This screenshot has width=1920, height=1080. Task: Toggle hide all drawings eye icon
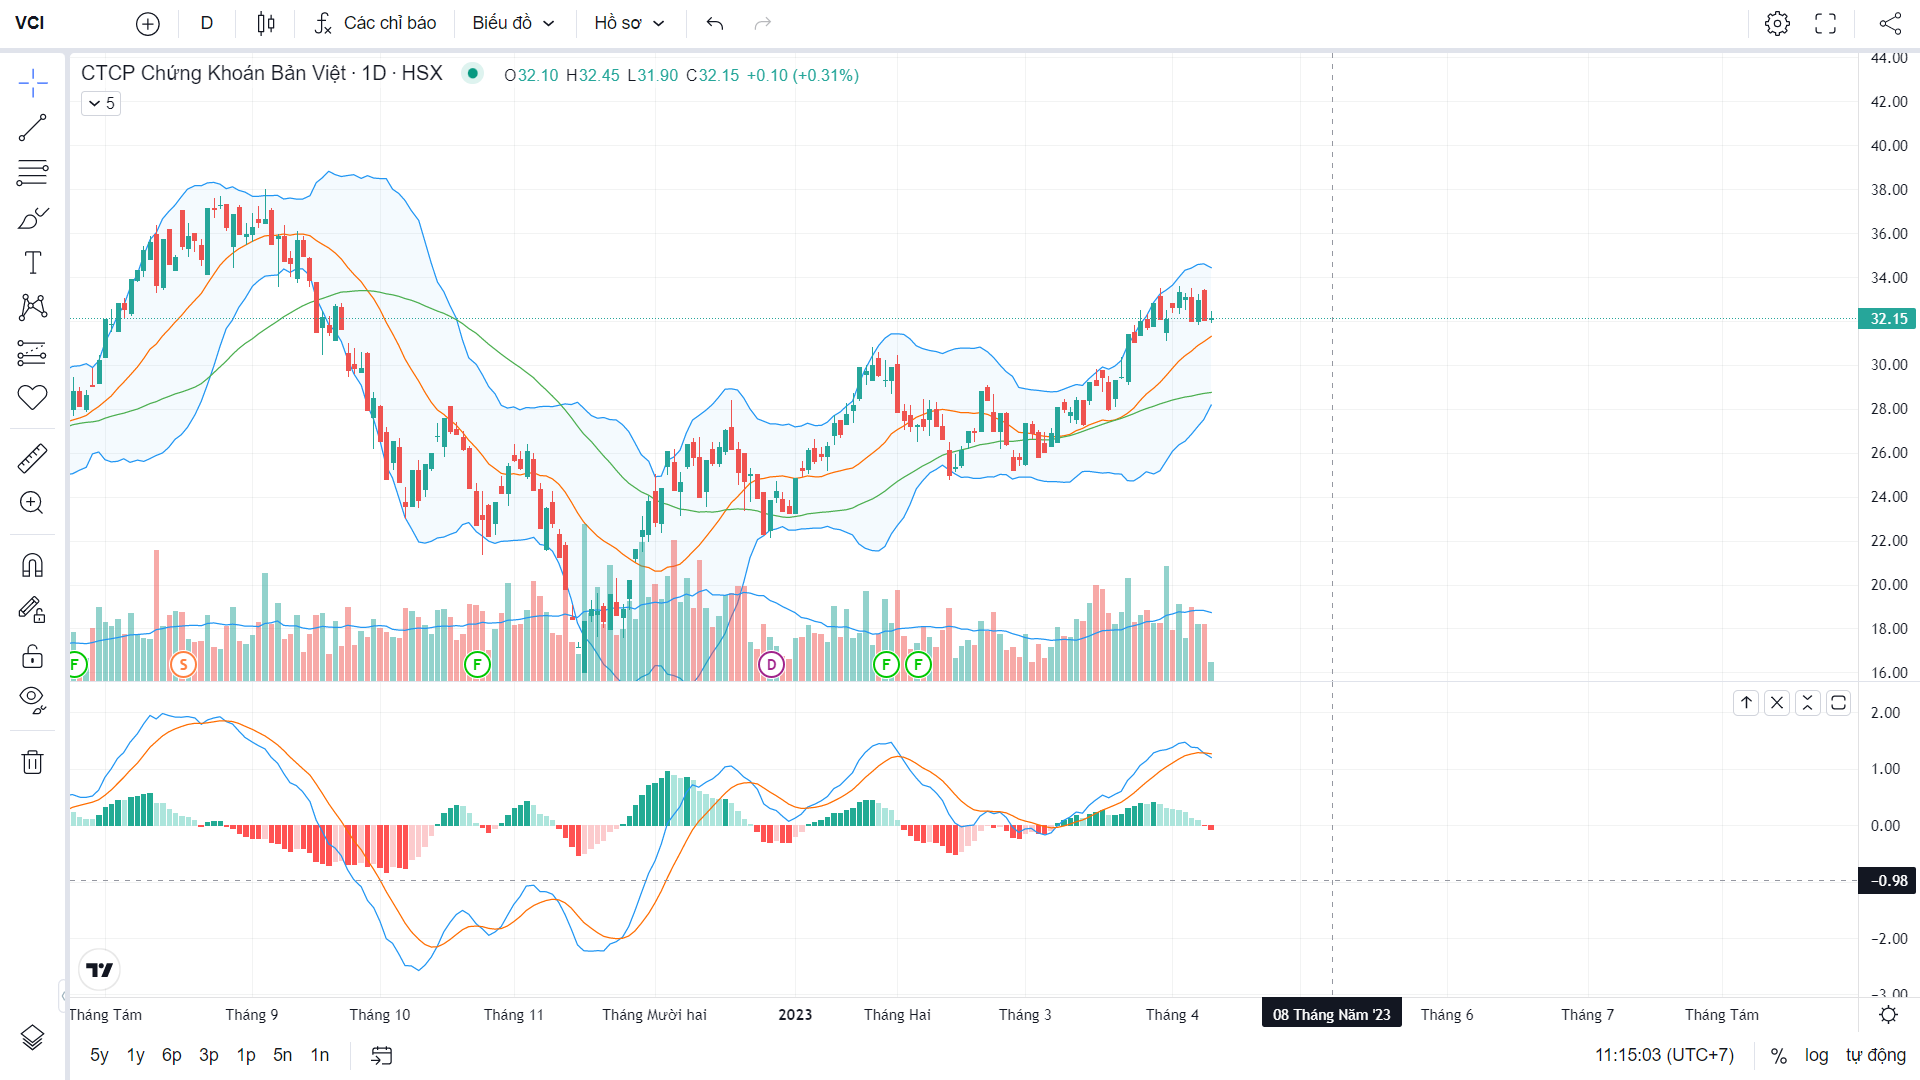tap(32, 700)
